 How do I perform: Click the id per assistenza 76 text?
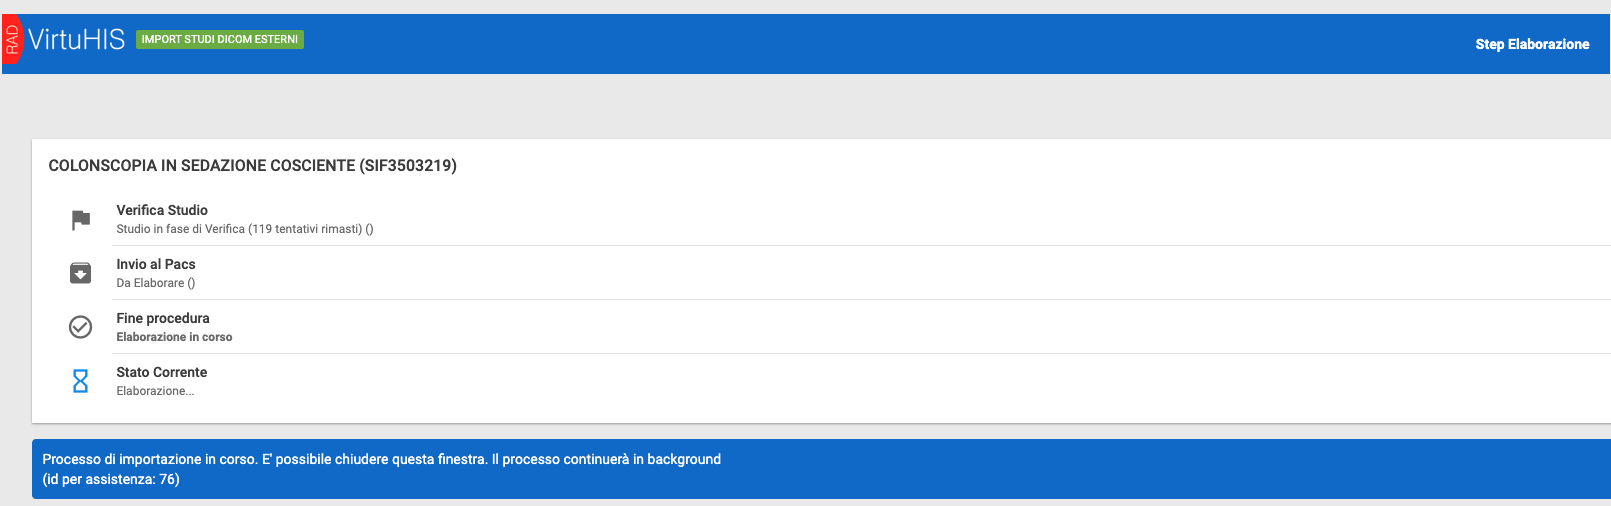pos(111,479)
